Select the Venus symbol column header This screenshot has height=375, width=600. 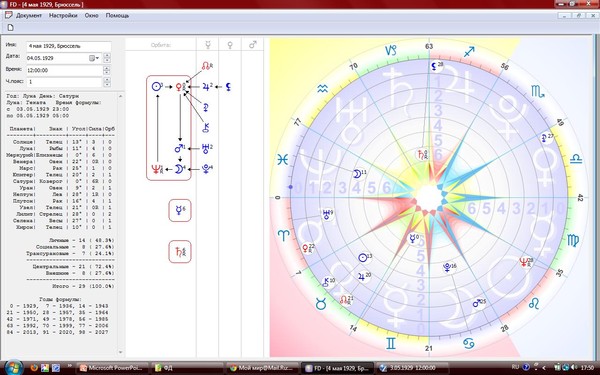click(x=230, y=45)
